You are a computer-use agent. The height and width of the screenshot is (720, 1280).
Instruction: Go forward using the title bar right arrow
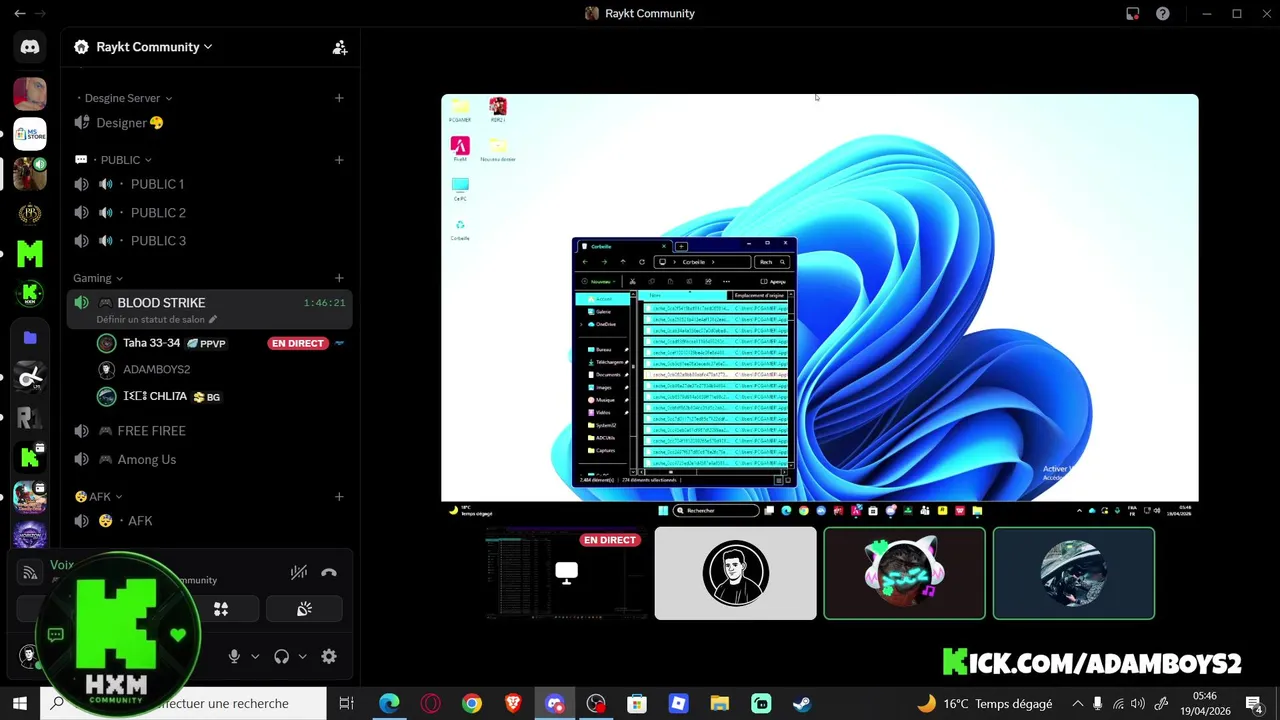[x=40, y=13]
